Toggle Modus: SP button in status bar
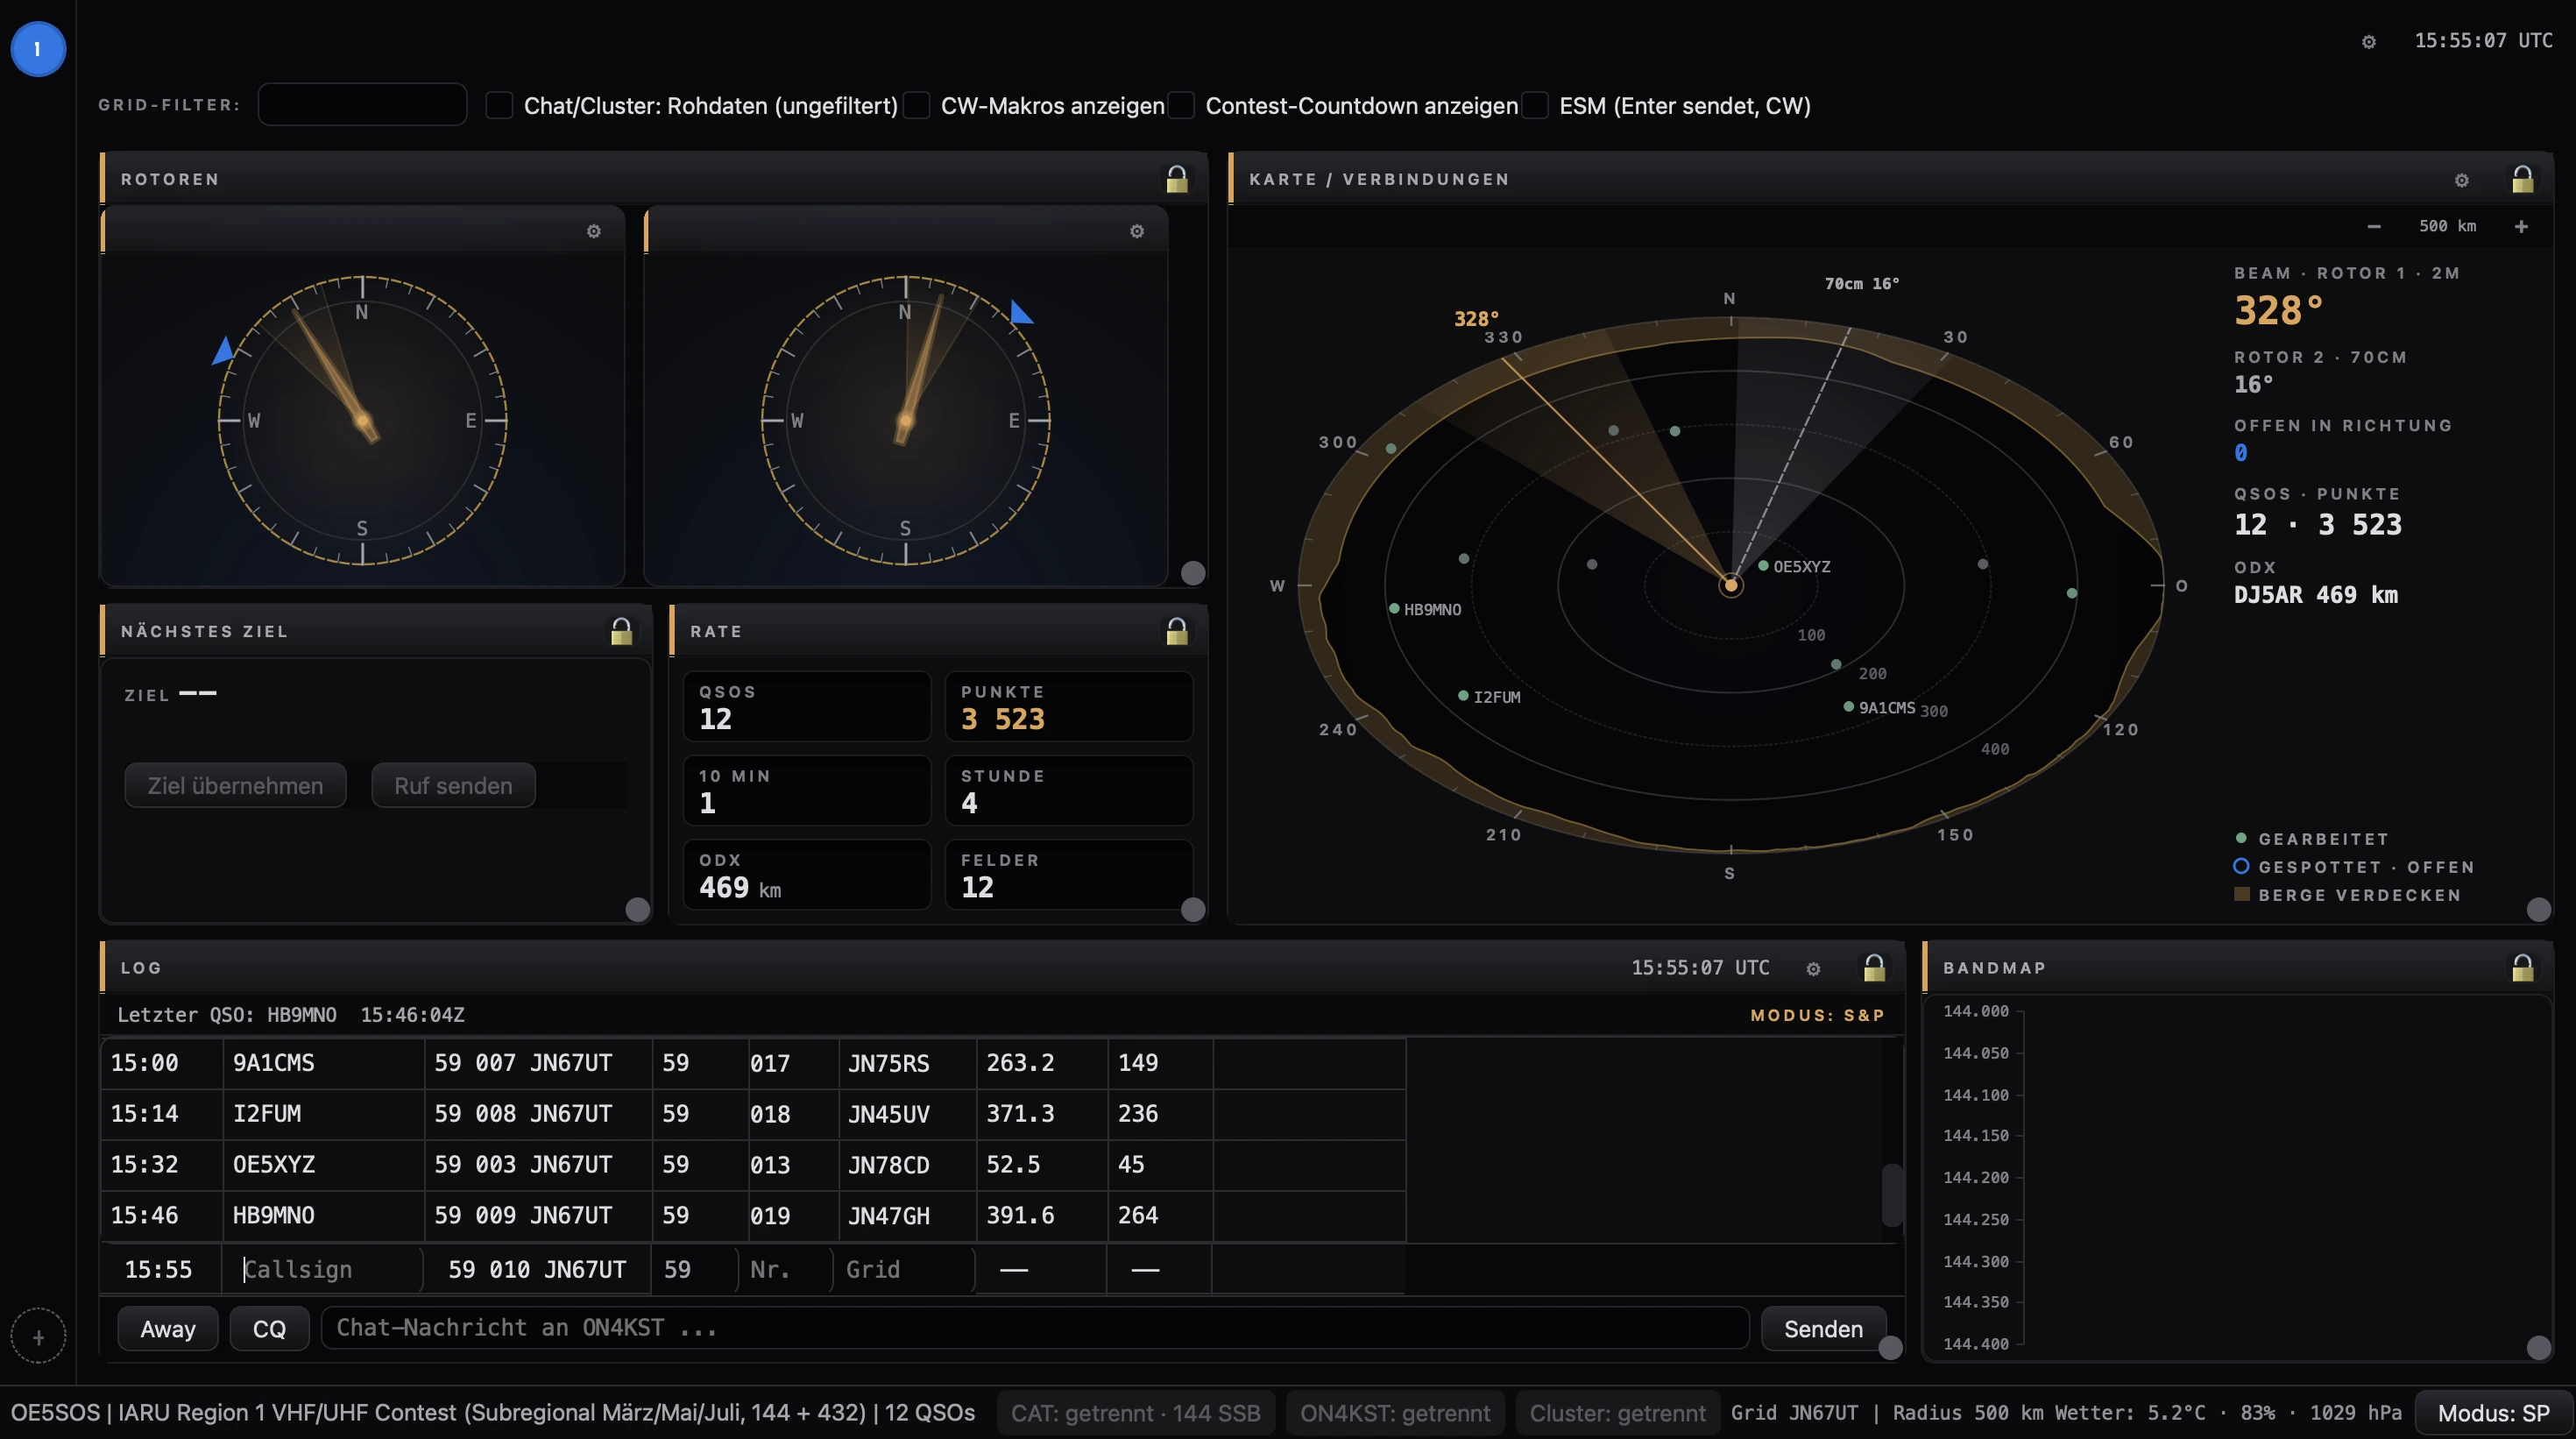Screen dimensions: 2576x1439 pyautogui.click(x=2493, y=1413)
